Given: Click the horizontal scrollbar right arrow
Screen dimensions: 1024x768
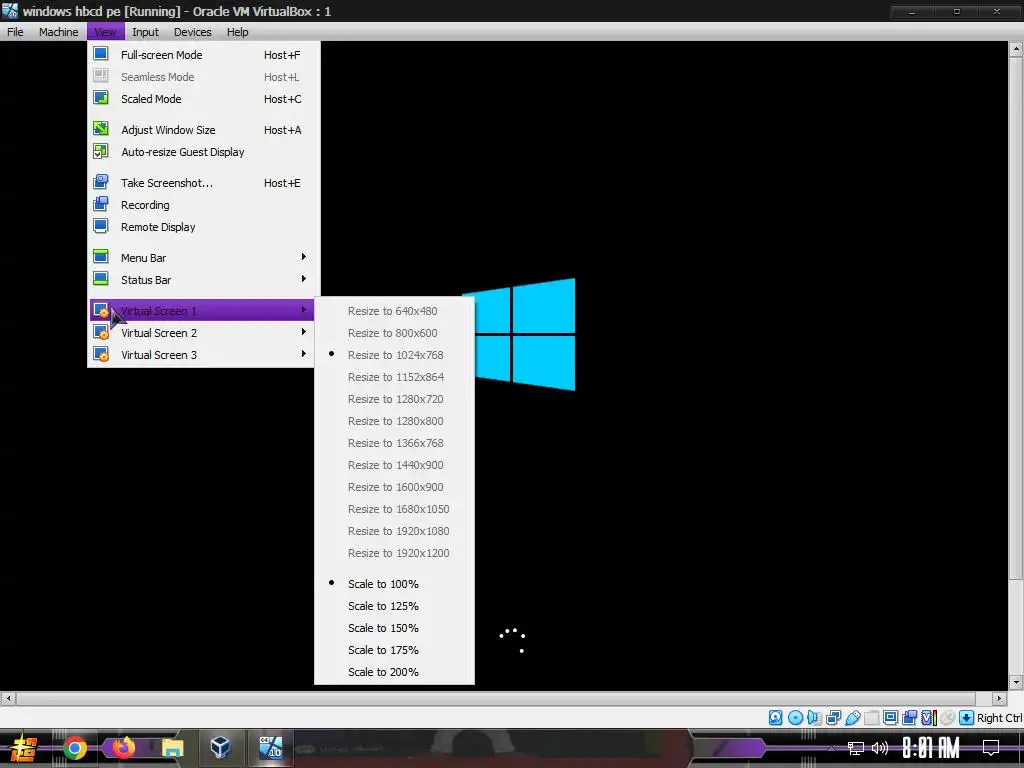Looking at the screenshot, I should [999, 698].
